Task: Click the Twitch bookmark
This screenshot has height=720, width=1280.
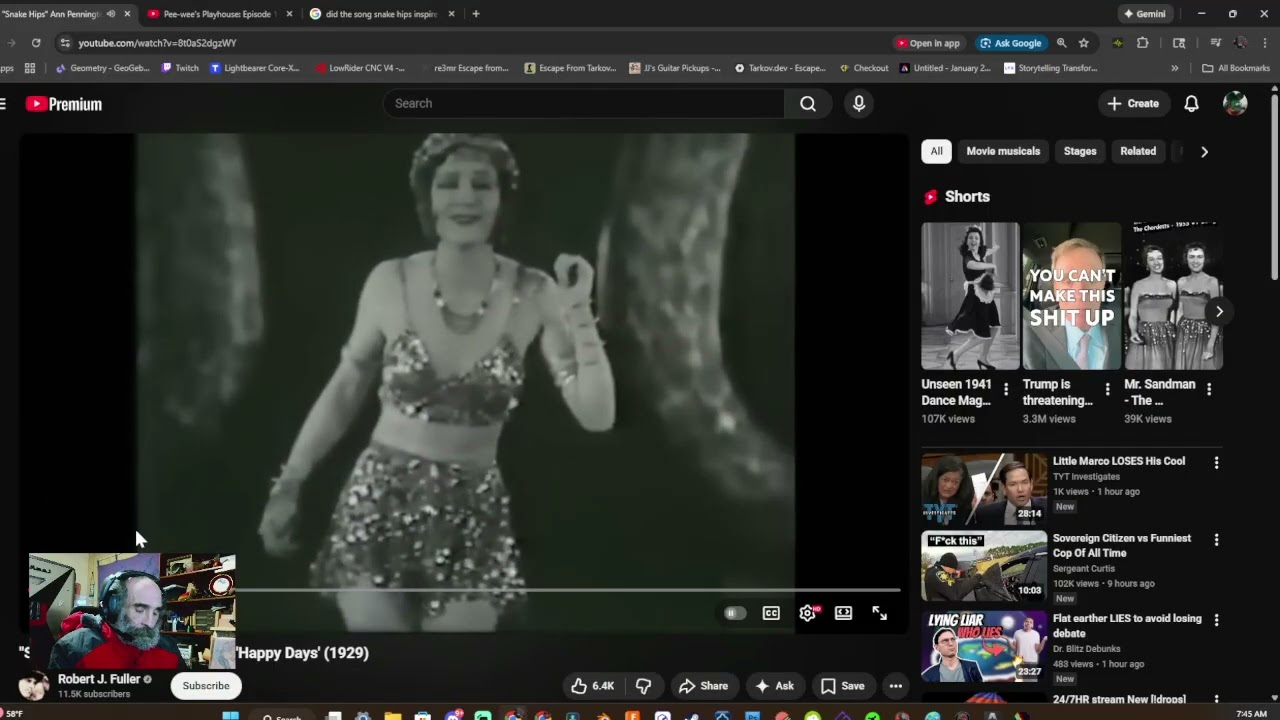Action: [x=180, y=68]
